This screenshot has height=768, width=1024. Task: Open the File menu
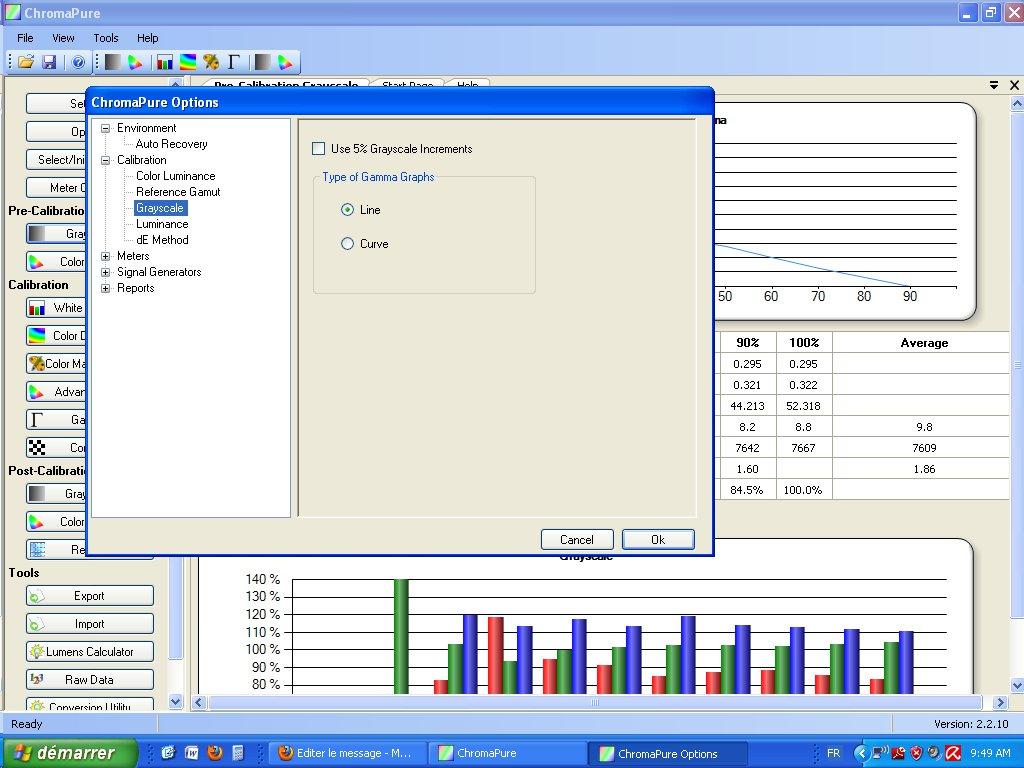tap(25, 38)
